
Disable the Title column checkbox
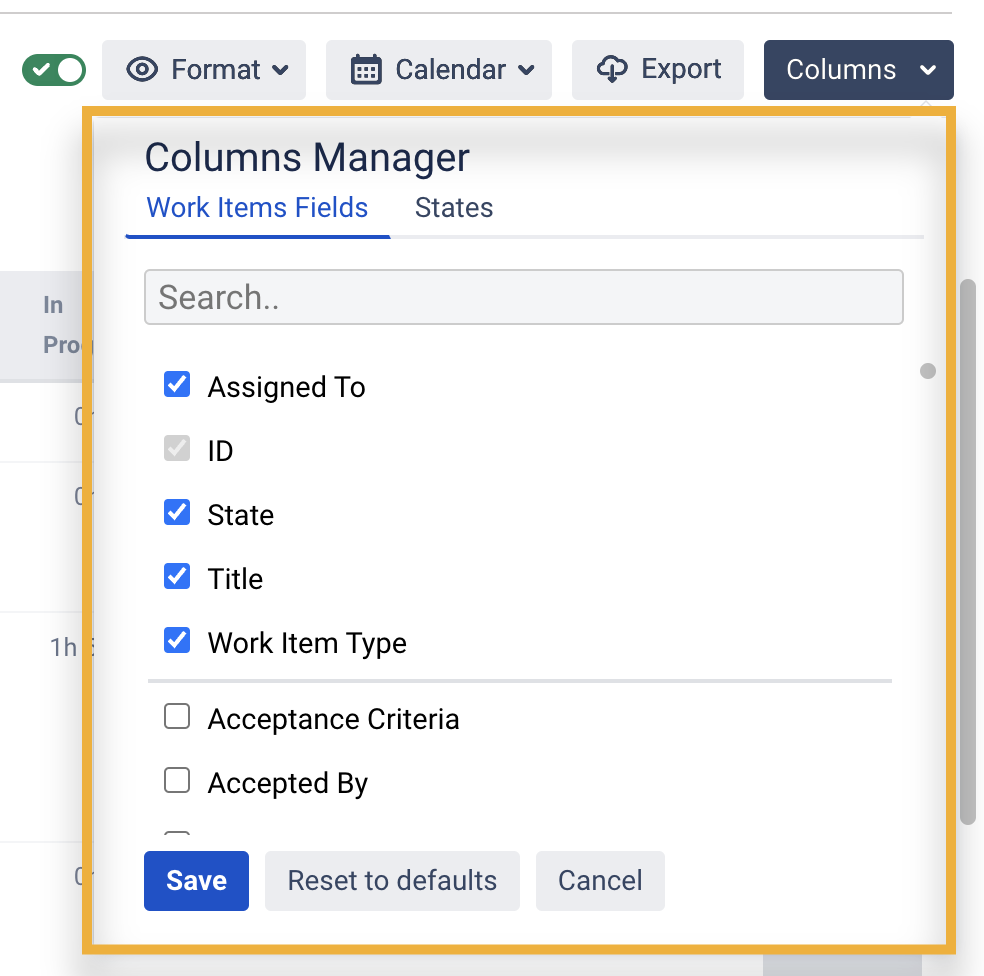click(177, 577)
